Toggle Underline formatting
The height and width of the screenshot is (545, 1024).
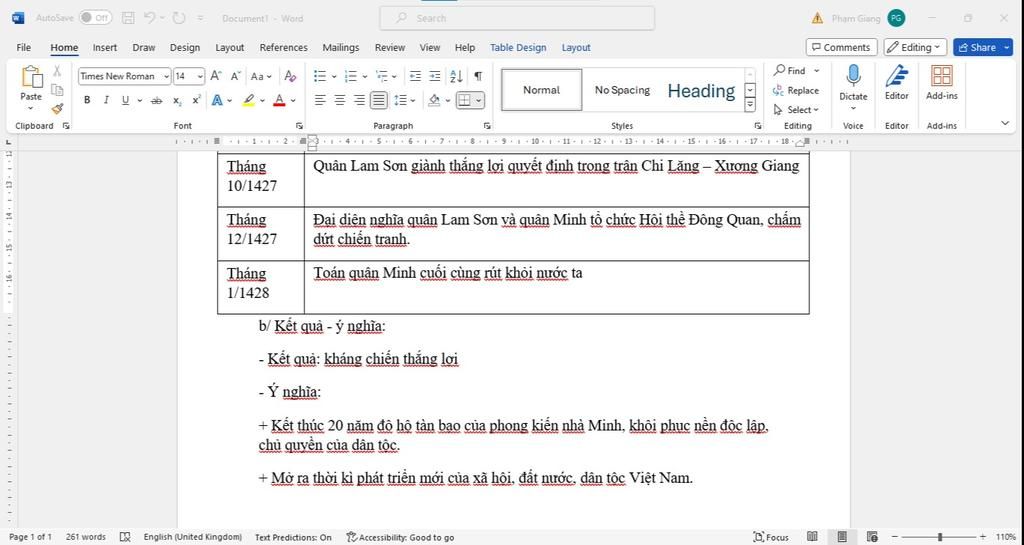tap(125, 101)
